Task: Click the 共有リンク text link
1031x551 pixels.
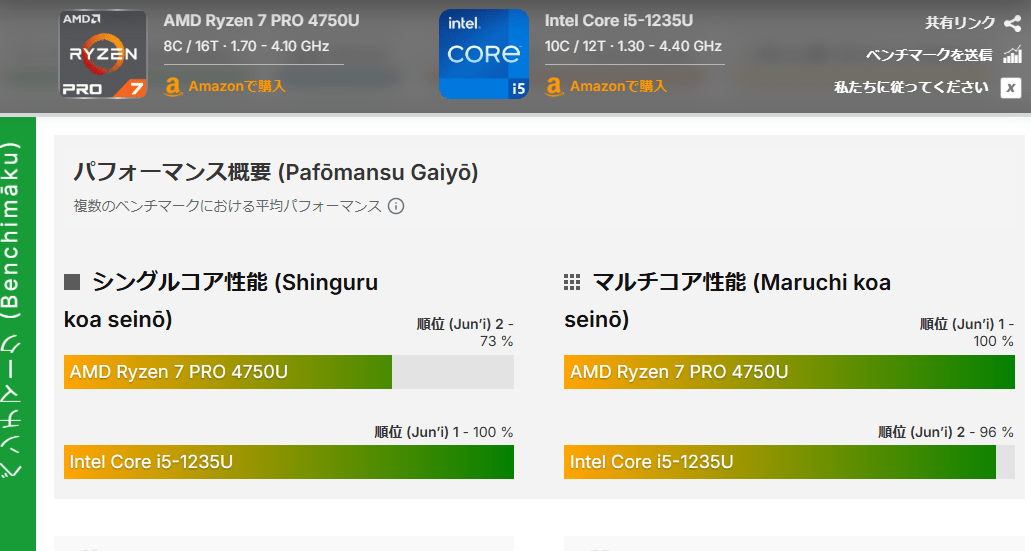Action: pos(960,23)
